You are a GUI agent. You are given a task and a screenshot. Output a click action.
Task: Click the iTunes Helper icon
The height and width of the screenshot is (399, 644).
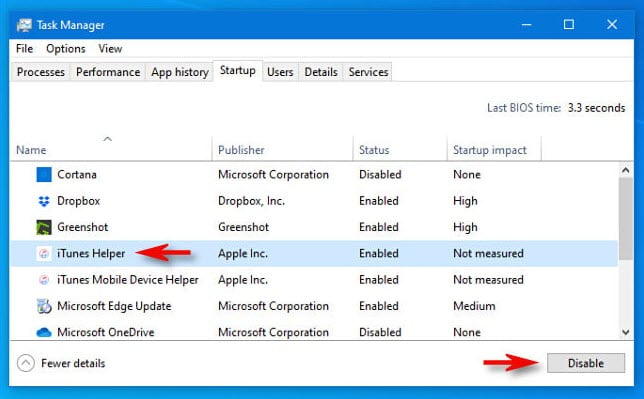coord(44,254)
